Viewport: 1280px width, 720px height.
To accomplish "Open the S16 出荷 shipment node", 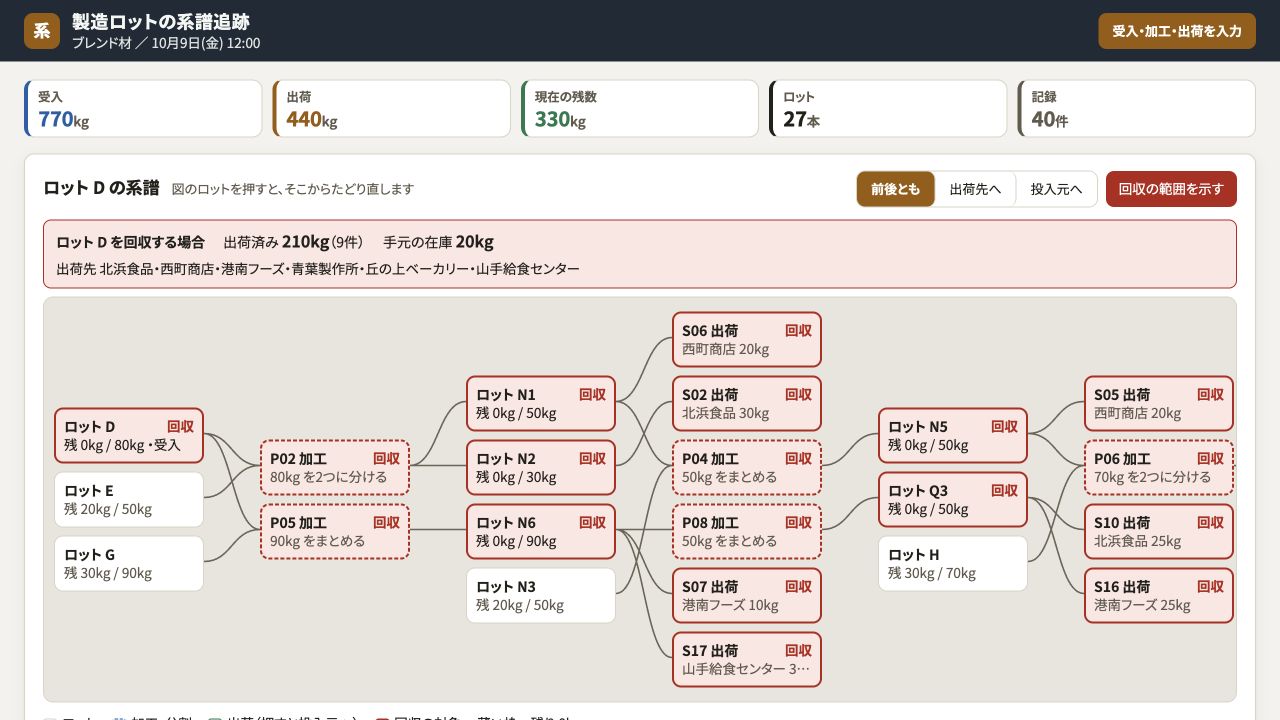I will 1159,595.
